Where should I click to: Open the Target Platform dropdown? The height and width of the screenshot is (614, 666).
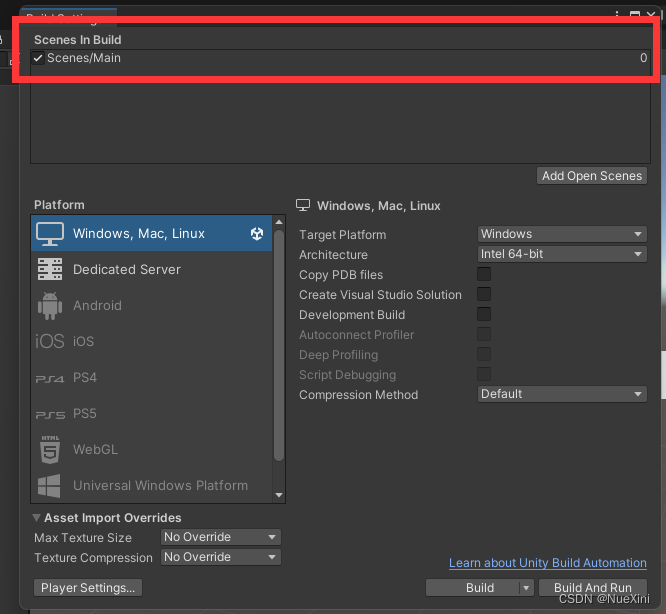tap(562, 234)
